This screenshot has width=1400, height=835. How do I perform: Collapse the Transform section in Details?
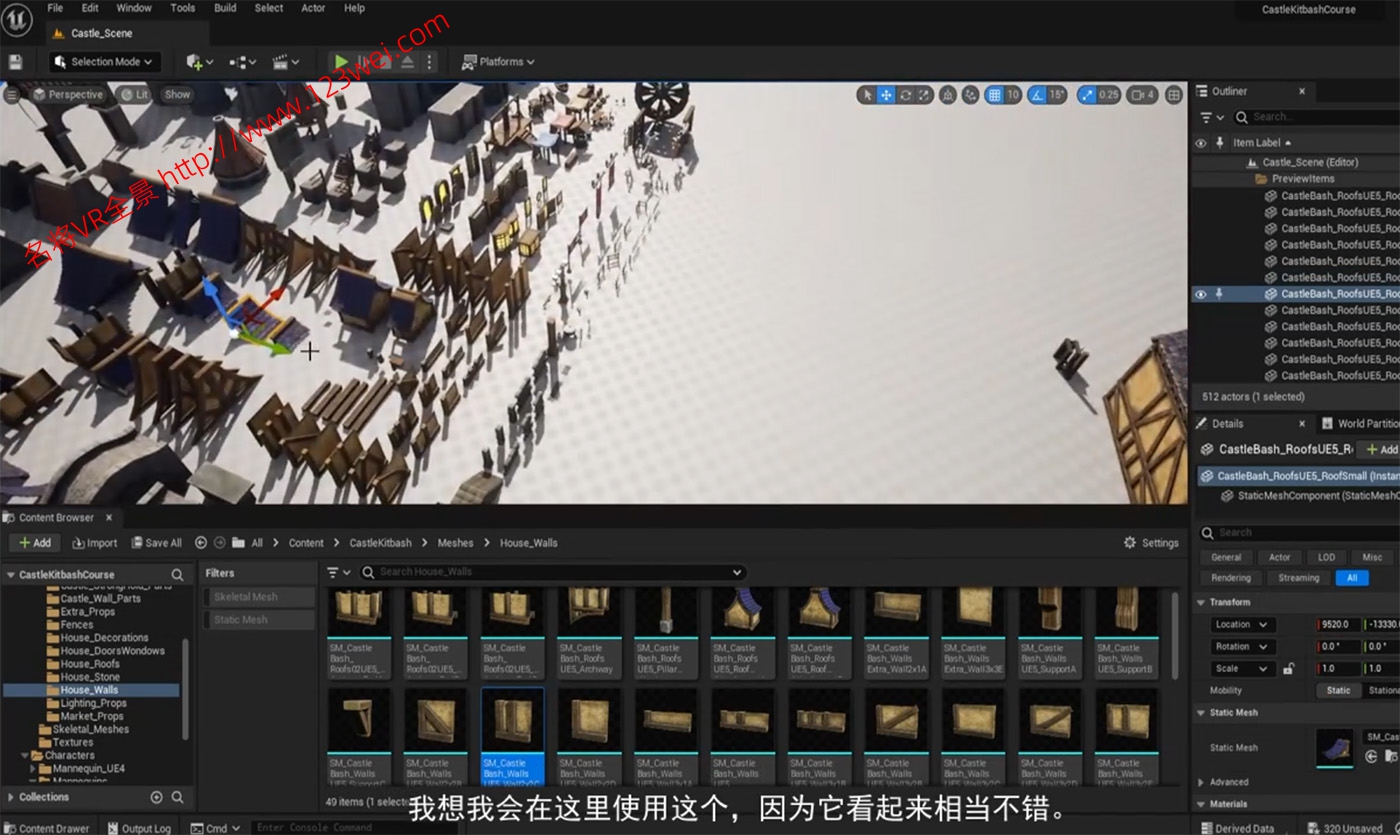coord(1201,602)
